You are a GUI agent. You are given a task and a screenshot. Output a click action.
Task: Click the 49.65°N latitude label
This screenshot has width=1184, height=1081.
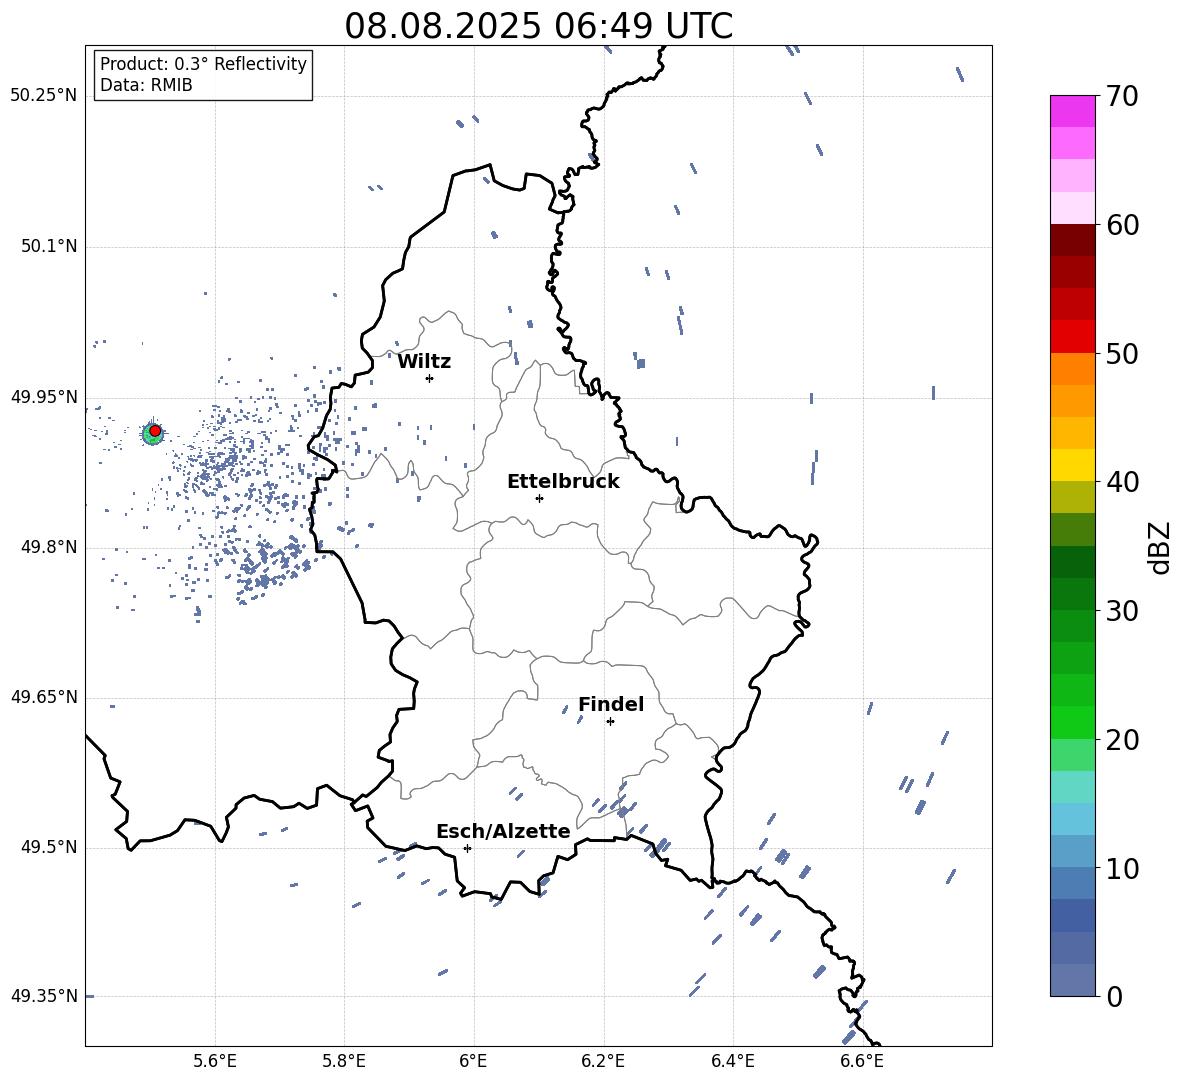[x=44, y=697]
